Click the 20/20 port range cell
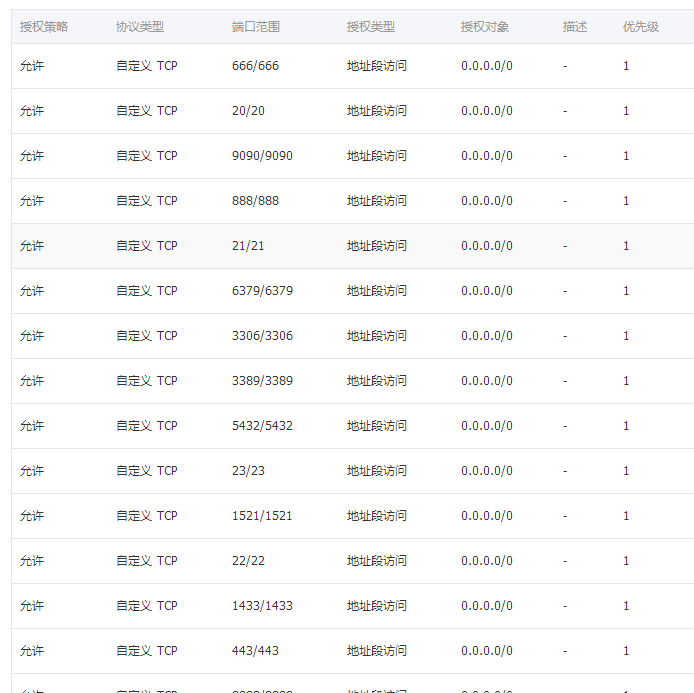 point(248,111)
